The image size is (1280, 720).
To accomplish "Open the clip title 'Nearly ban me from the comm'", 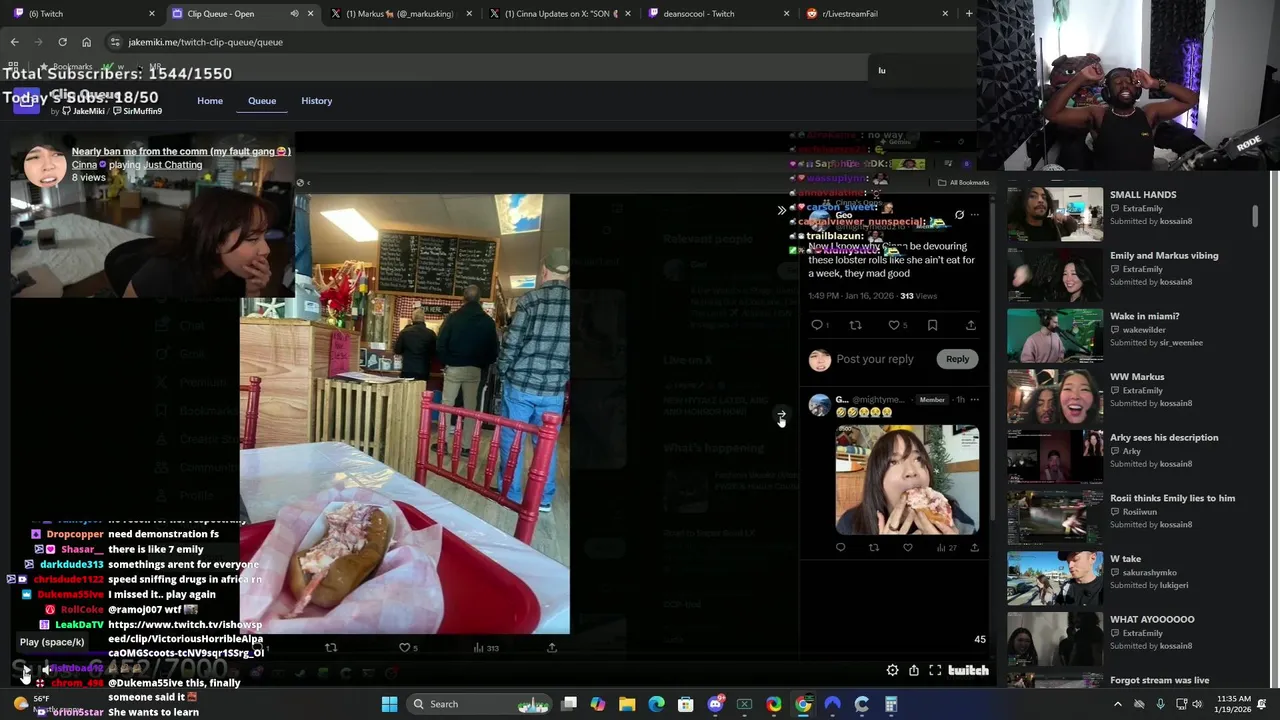I will [181, 152].
